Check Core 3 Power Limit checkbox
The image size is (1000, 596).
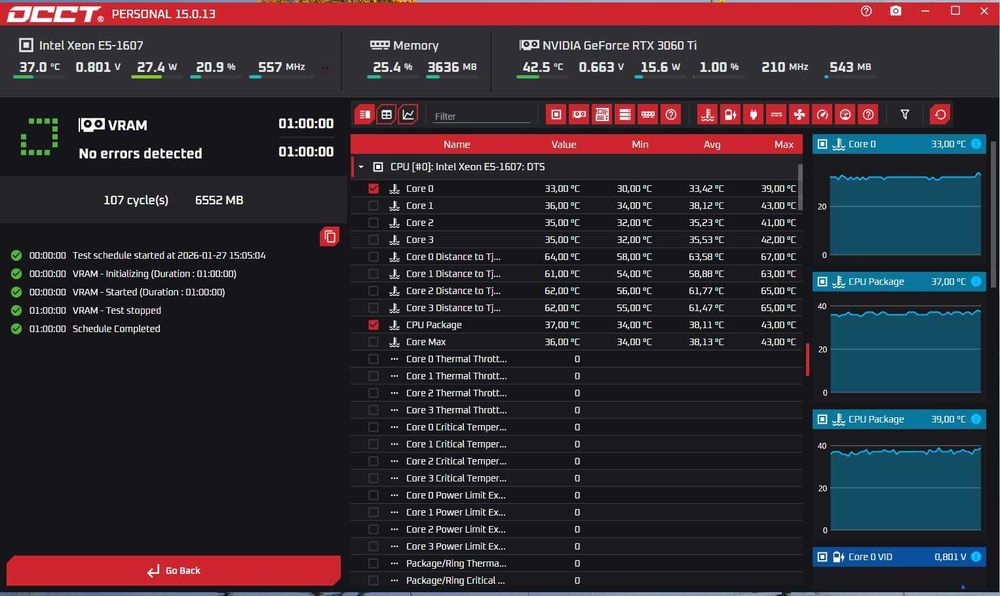coord(374,546)
